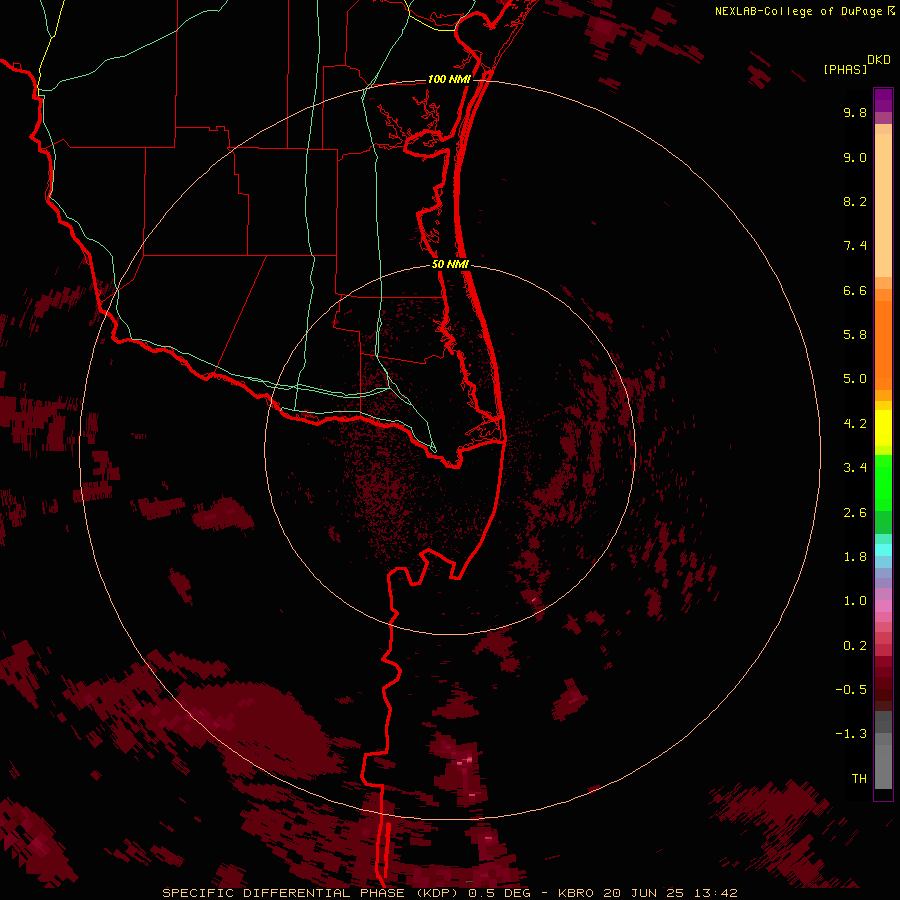This screenshot has height=900, width=900.
Task: Click the 8.2 legend value
Action: click(855, 201)
